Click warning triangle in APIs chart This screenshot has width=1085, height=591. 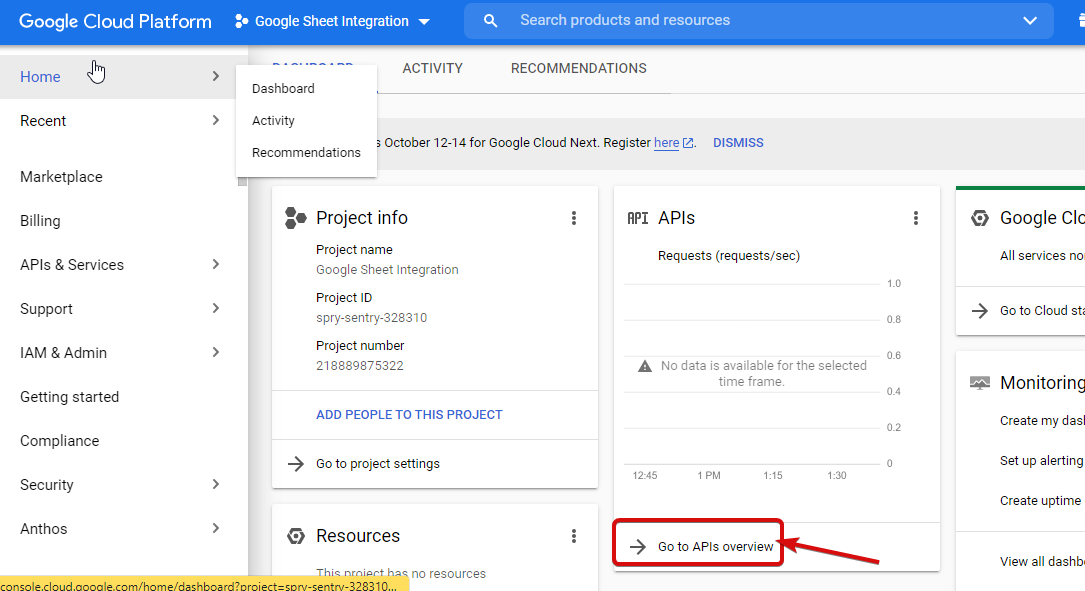tap(644, 366)
